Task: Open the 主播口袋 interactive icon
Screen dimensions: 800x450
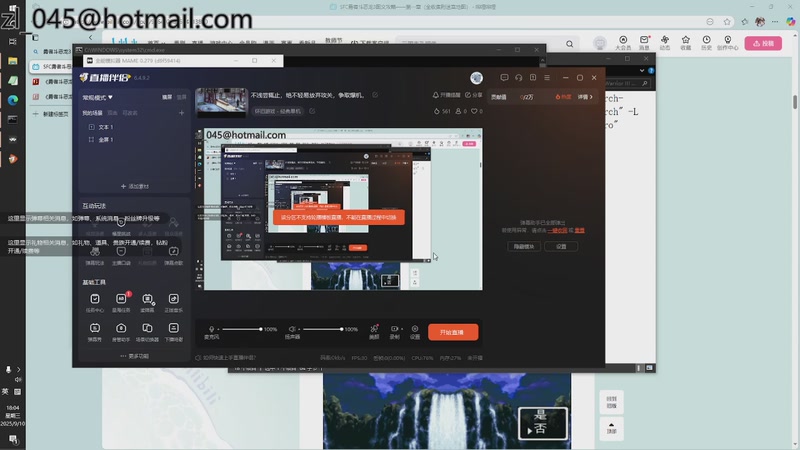Action: [121, 256]
